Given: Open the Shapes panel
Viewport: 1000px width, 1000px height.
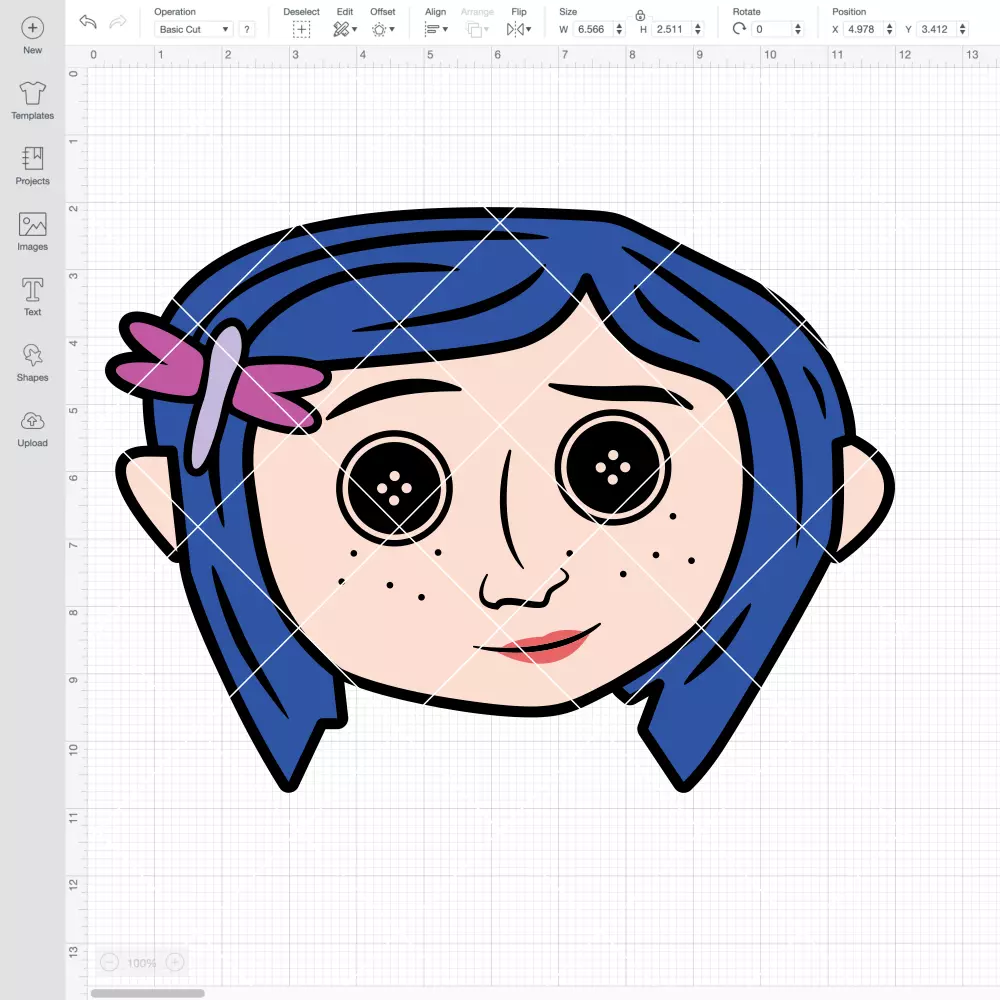Looking at the screenshot, I should [33, 363].
